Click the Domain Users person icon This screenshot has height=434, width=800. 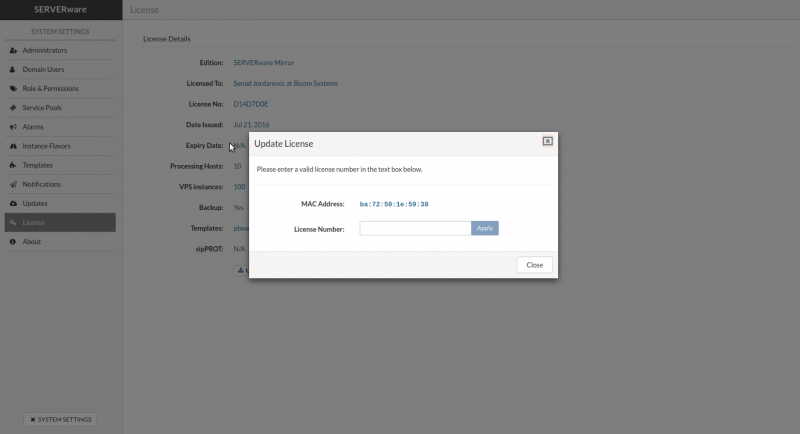tap(13, 69)
